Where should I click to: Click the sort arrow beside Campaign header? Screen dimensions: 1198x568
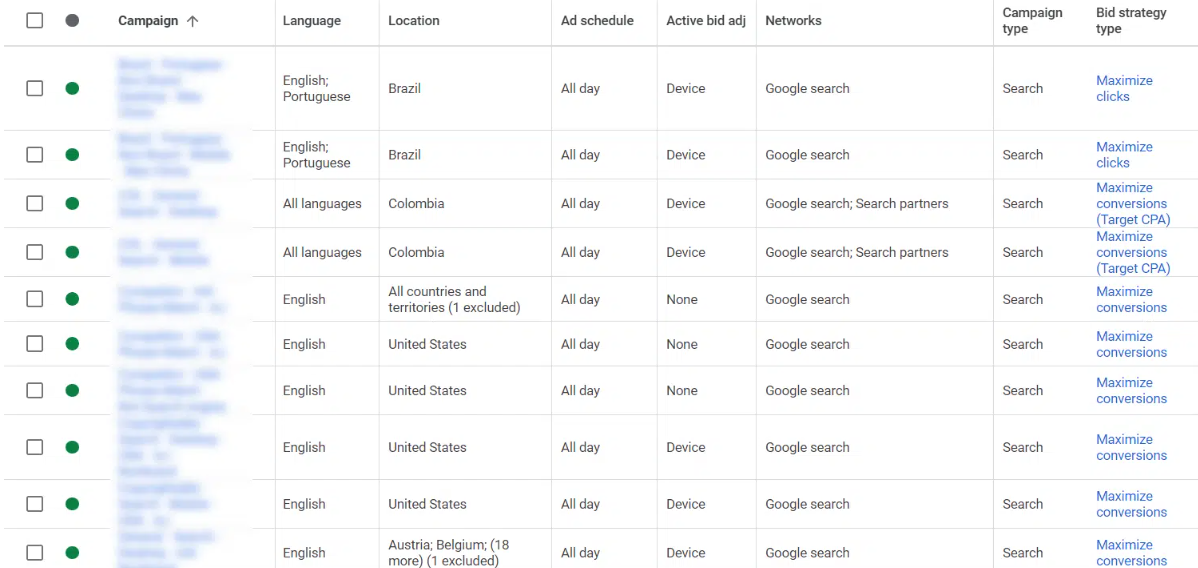tap(192, 21)
